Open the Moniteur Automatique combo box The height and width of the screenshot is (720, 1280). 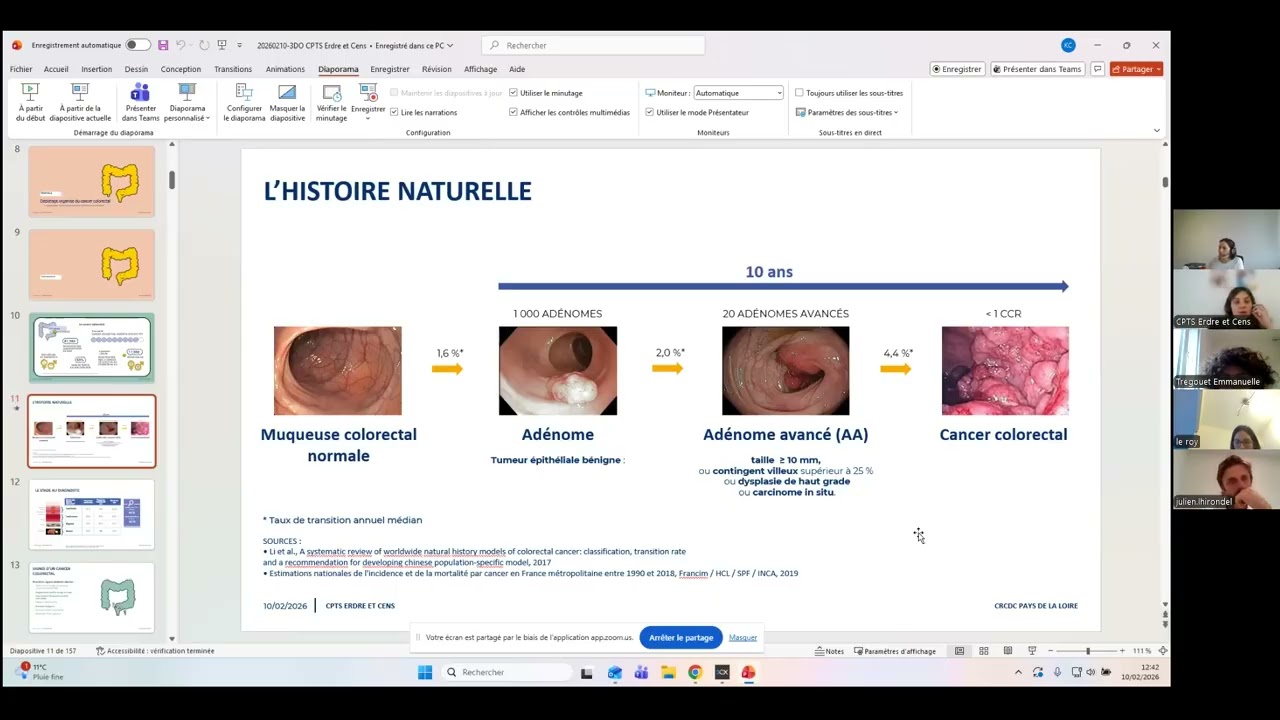tap(738, 93)
